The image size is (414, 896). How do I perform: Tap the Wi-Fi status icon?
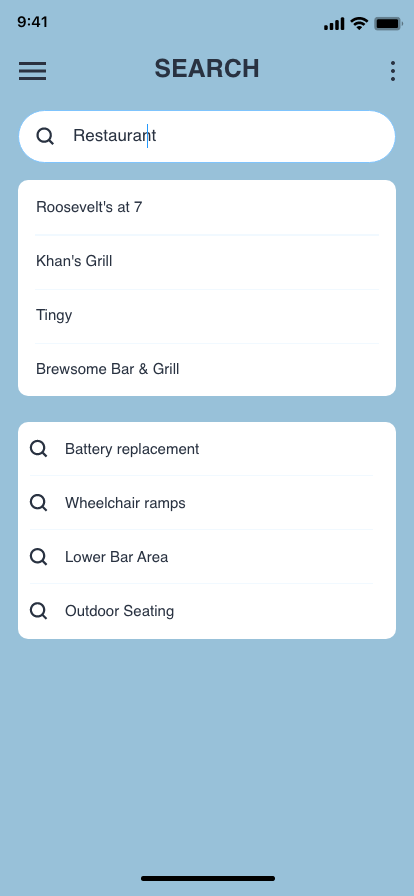click(359, 23)
